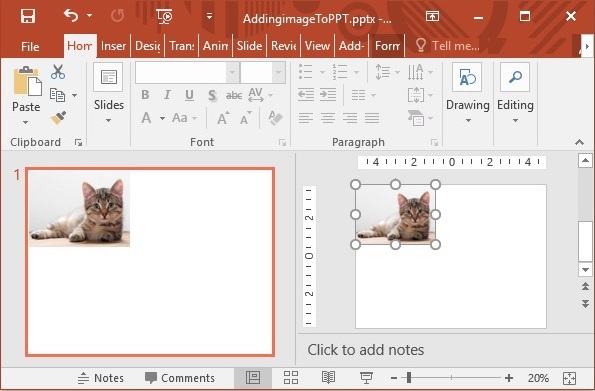Click the font size combo box
The image size is (595, 391).
263,72
